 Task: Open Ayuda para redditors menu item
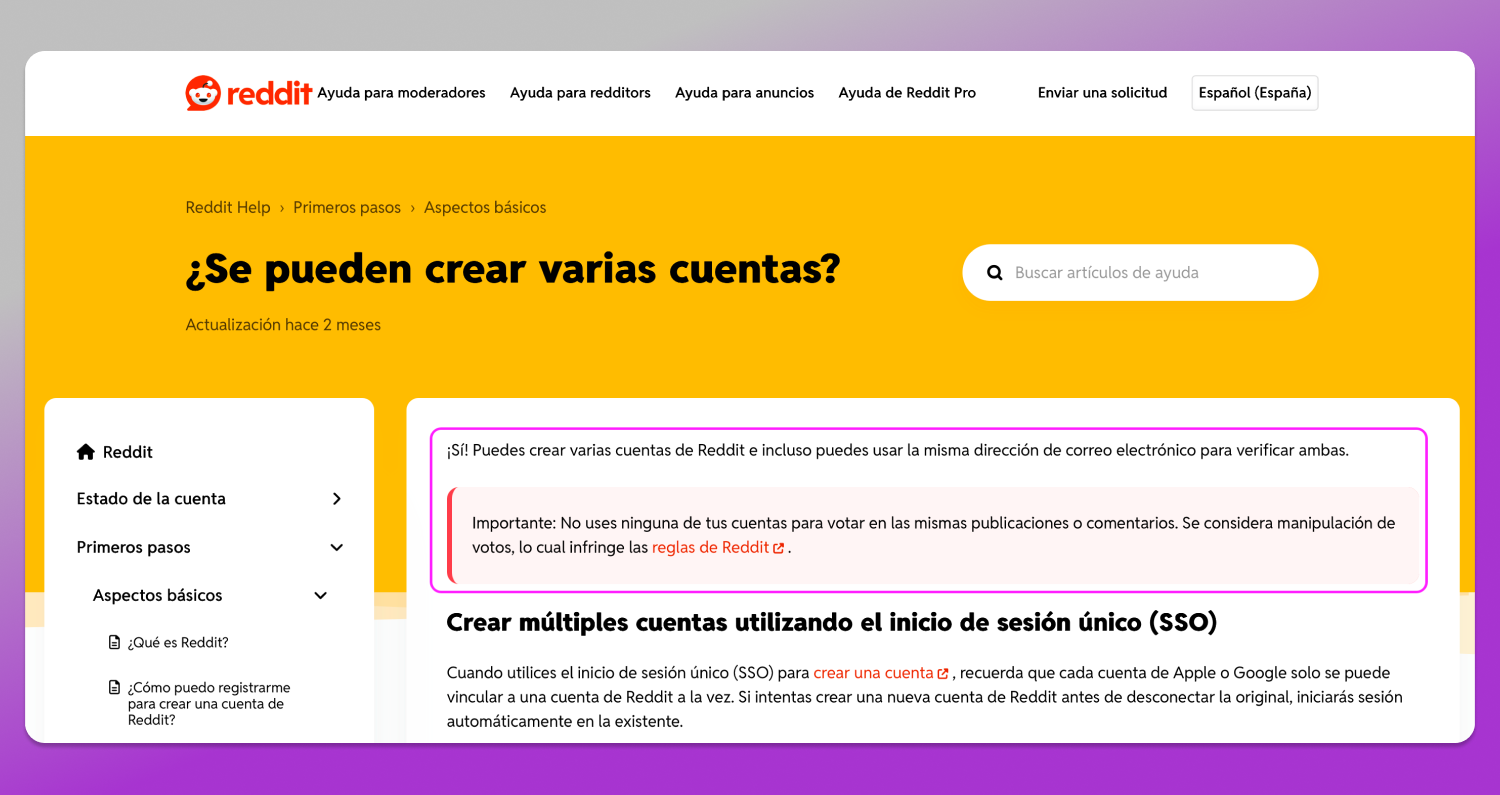pos(580,93)
